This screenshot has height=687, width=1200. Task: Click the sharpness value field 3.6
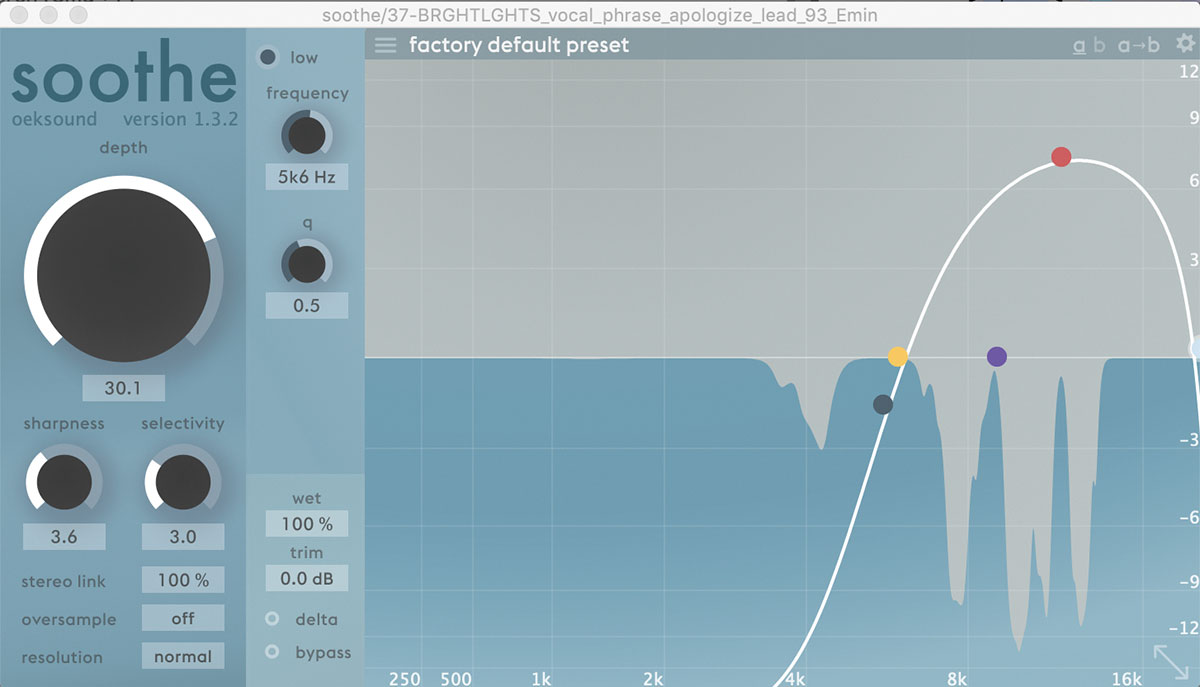click(64, 536)
